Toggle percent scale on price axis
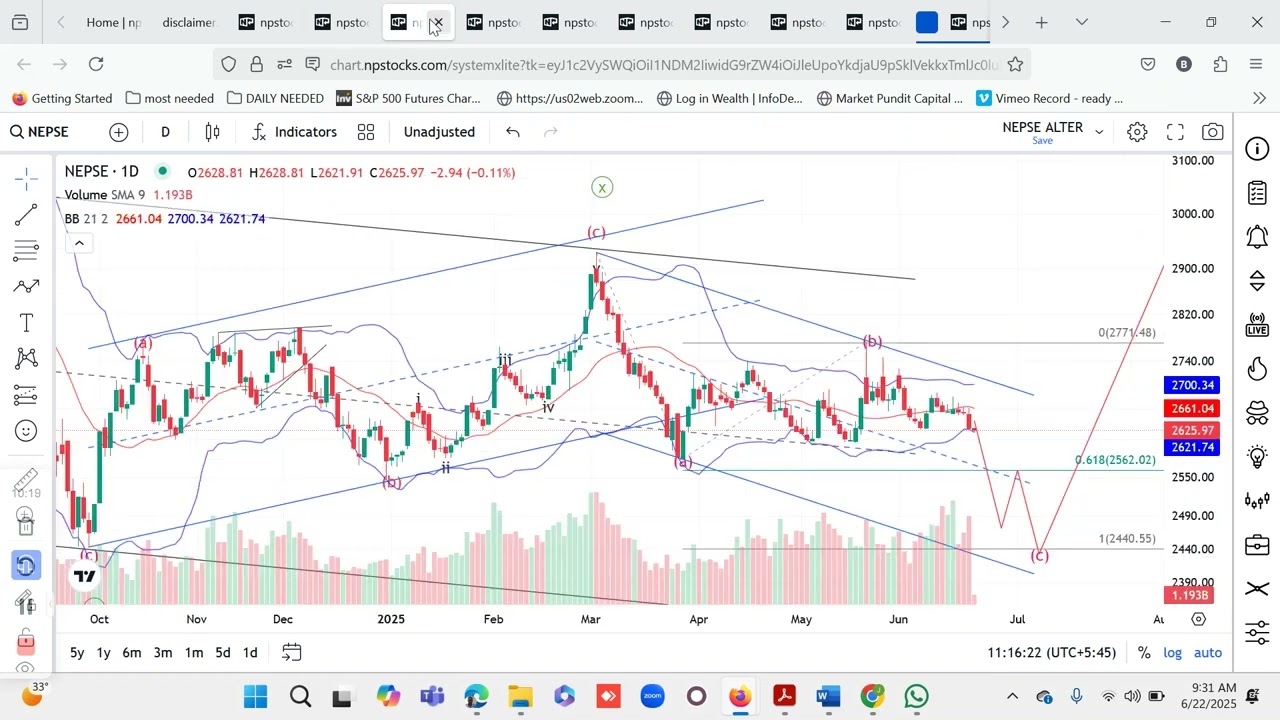 (1144, 653)
